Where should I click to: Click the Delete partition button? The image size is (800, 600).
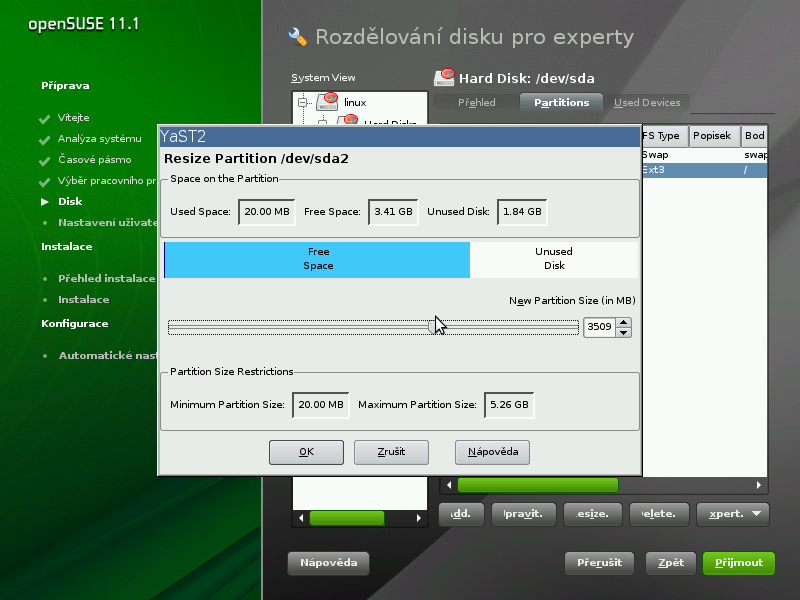659,514
